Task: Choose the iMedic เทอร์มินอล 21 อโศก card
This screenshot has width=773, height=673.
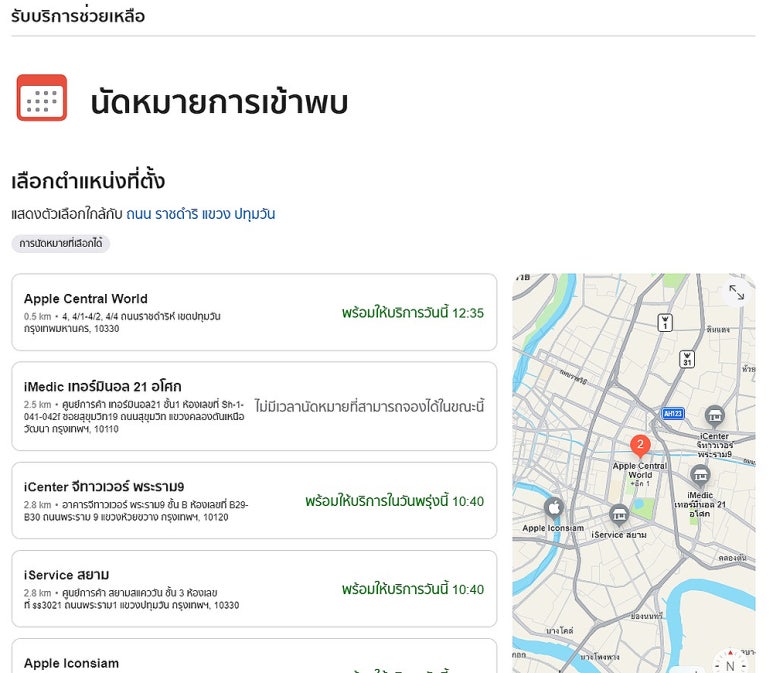Action: (254, 406)
